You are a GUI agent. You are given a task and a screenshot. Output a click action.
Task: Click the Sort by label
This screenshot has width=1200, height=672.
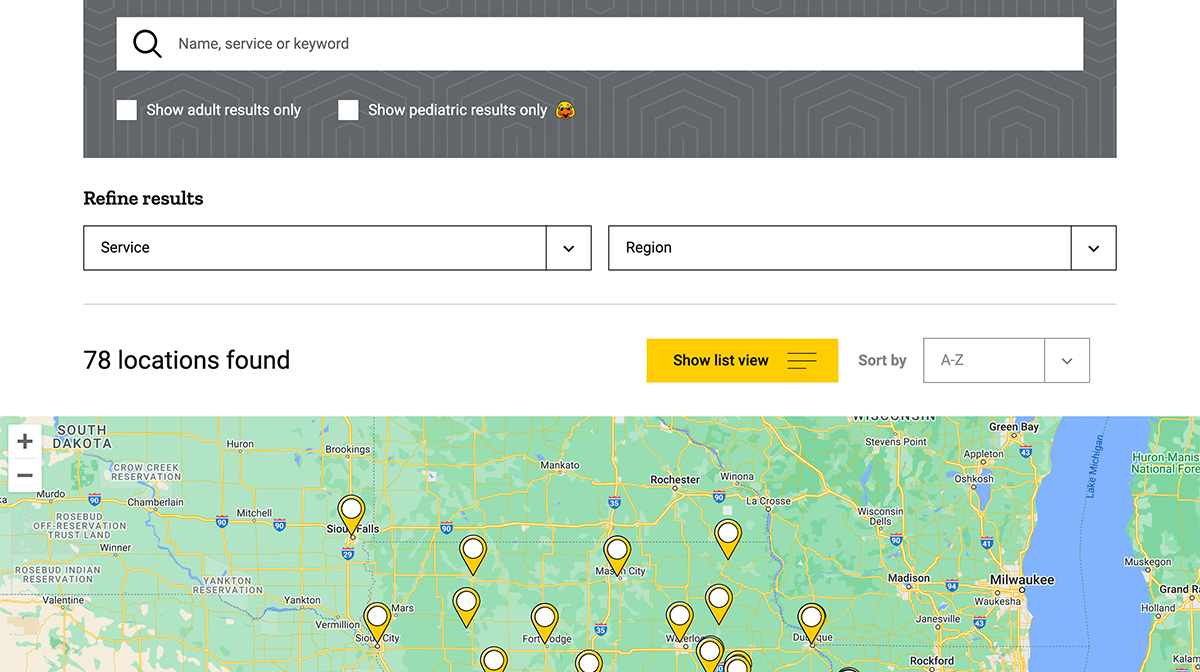(x=882, y=361)
